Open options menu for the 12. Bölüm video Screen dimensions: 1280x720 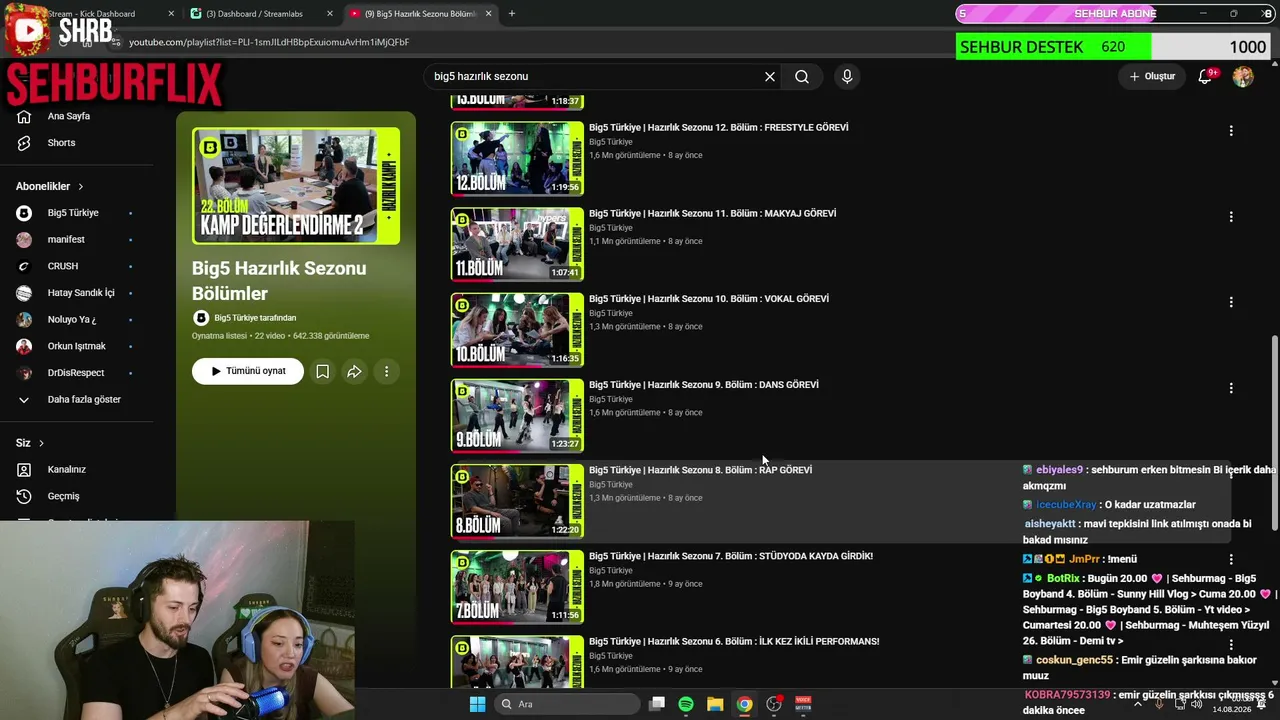click(1231, 131)
